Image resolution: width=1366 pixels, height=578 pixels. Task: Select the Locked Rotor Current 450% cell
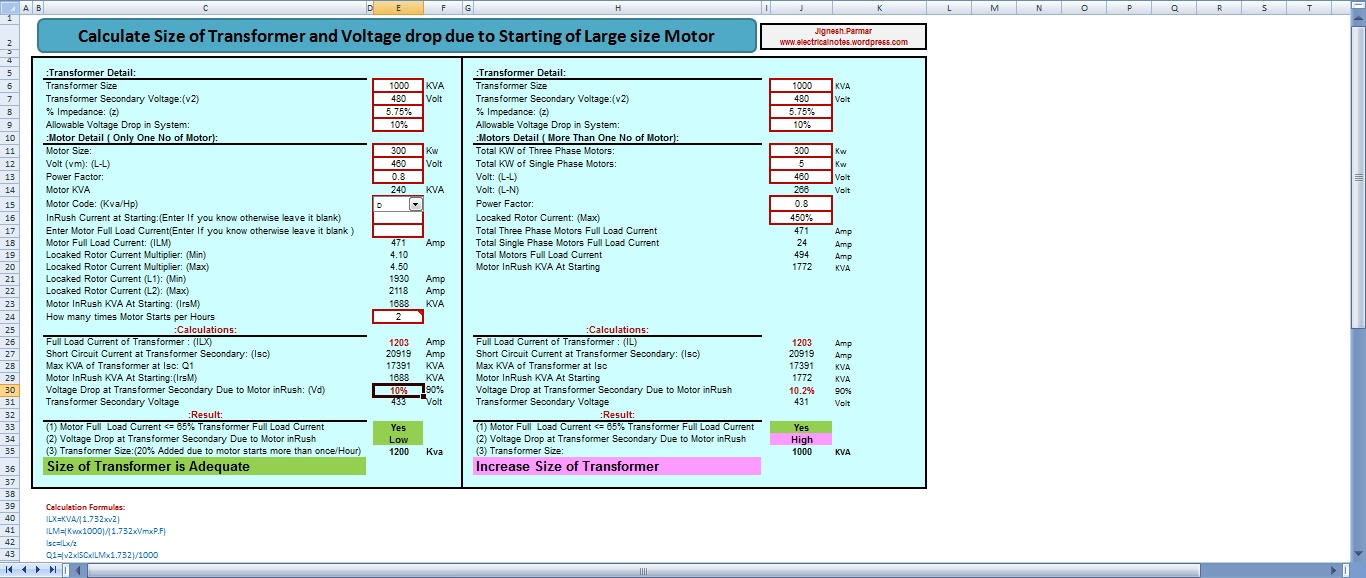pos(801,217)
